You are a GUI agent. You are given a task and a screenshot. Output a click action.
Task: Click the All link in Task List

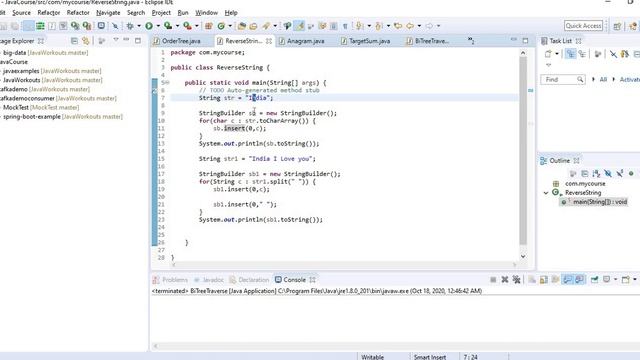(603, 80)
